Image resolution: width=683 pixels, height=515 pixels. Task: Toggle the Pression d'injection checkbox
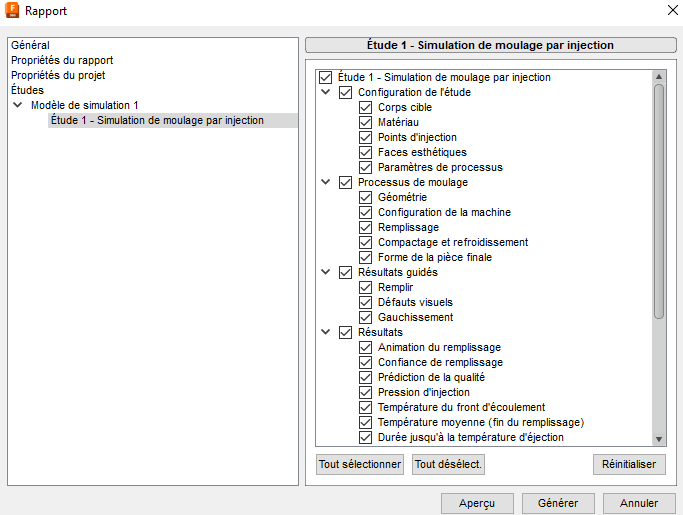[365, 392]
